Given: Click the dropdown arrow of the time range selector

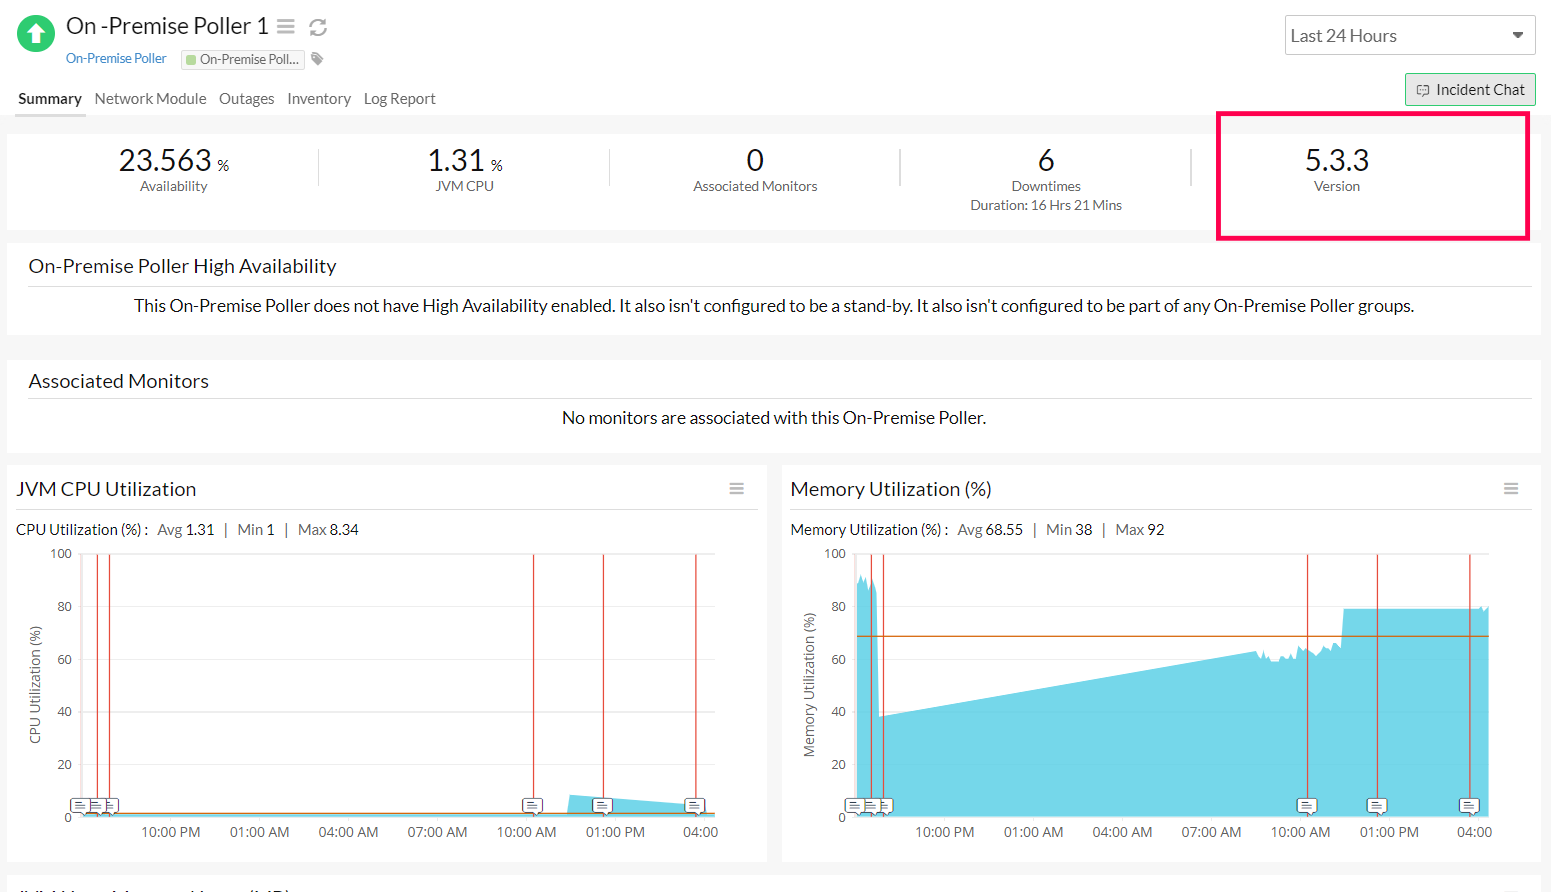Looking at the screenshot, I should point(1517,35).
